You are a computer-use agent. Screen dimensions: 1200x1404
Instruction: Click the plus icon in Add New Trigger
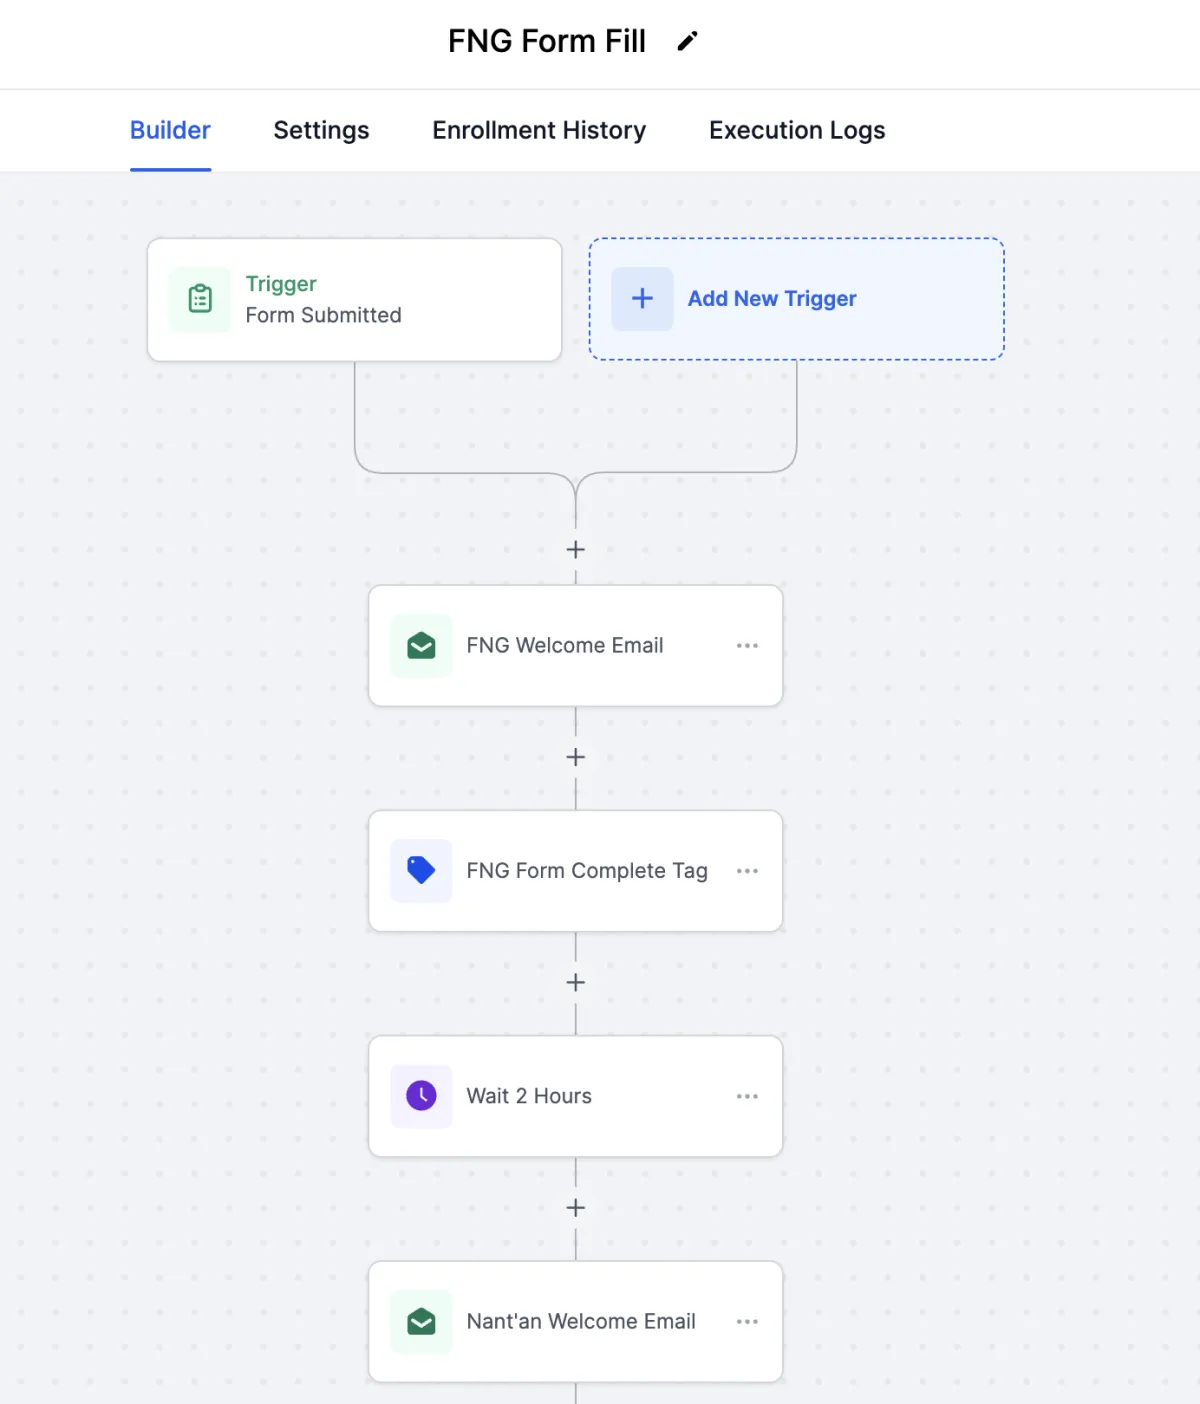[642, 299]
